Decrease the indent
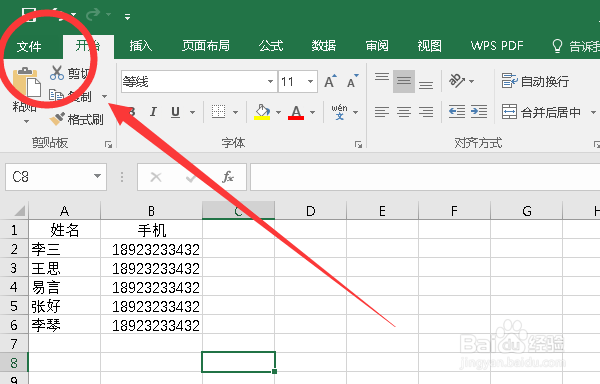 tap(457, 112)
